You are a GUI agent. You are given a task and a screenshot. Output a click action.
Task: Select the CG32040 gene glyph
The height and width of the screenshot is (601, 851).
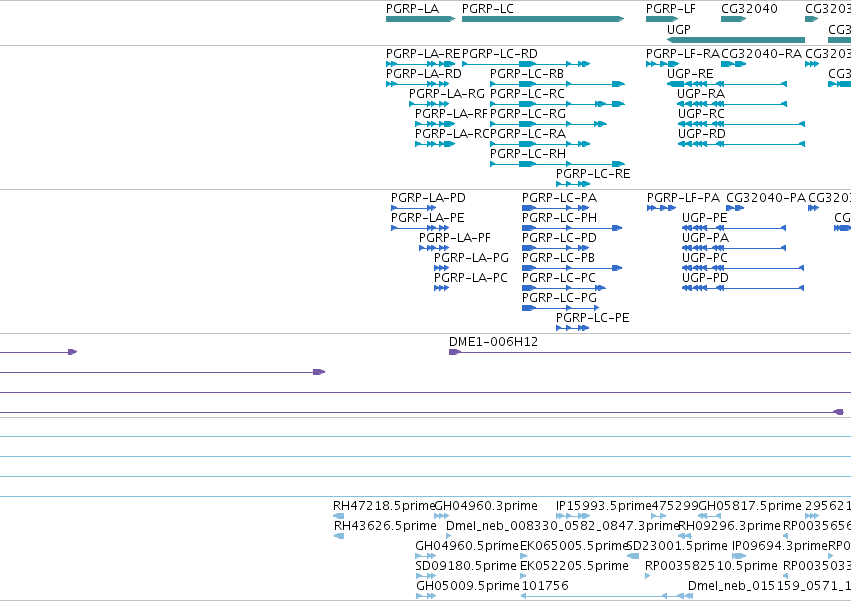point(734,19)
